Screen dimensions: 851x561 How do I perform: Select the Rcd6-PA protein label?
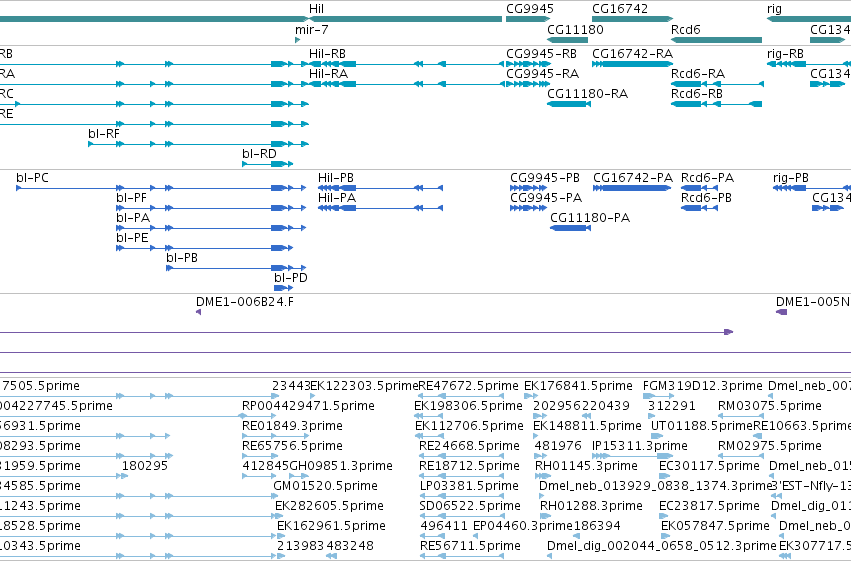pyautogui.click(x=708, y=178)
